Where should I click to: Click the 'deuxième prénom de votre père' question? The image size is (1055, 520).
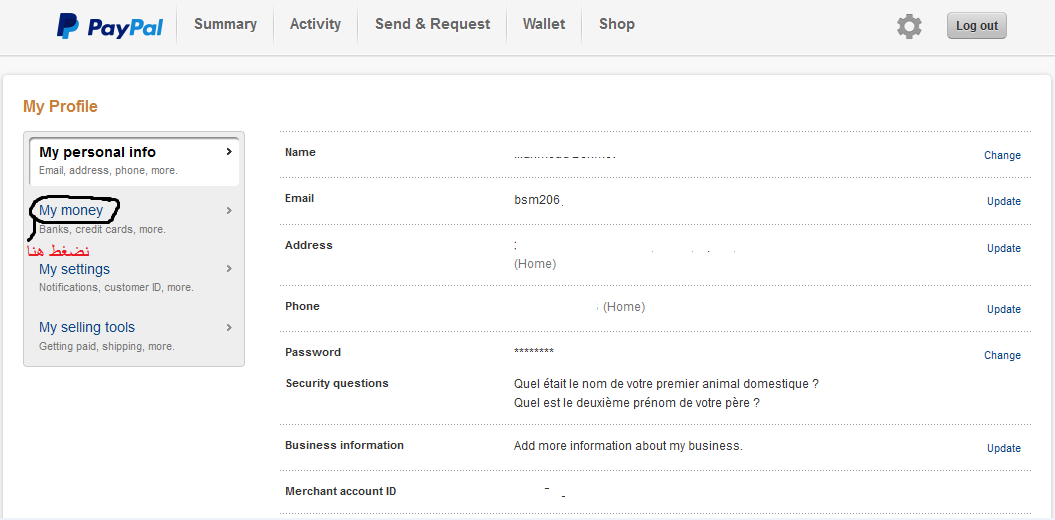pos(636,403)
